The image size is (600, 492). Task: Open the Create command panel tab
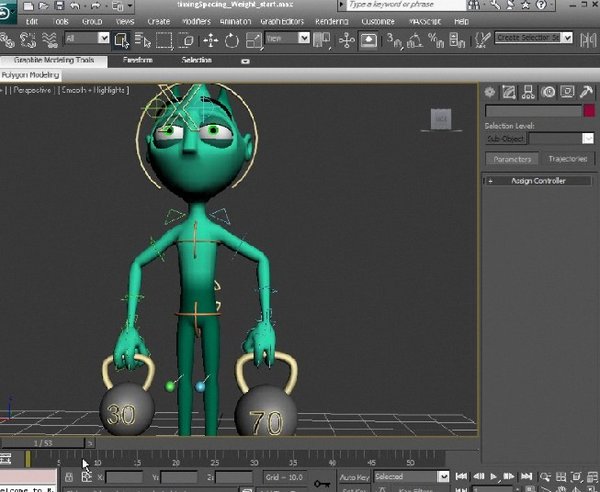tap(490, 92)
